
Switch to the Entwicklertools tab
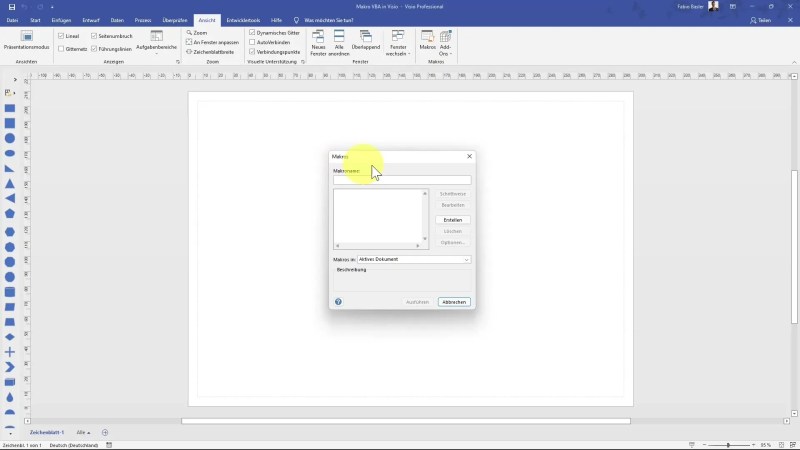point(243,20)
